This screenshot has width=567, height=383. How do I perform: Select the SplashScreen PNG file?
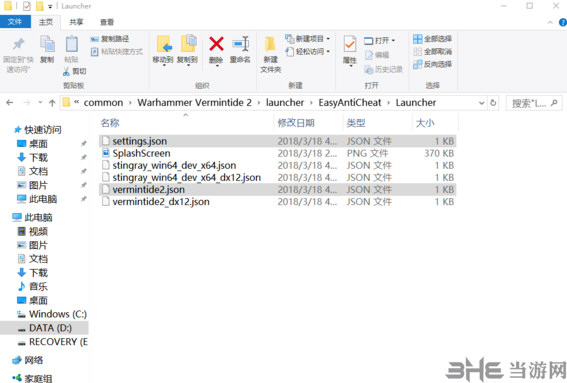point(277,153)
